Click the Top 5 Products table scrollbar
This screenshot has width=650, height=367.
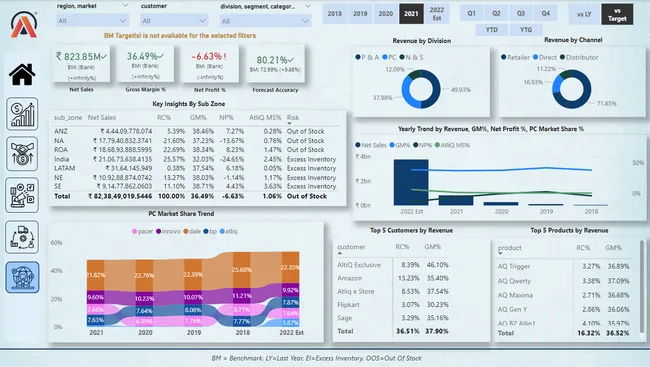(642, 286)
